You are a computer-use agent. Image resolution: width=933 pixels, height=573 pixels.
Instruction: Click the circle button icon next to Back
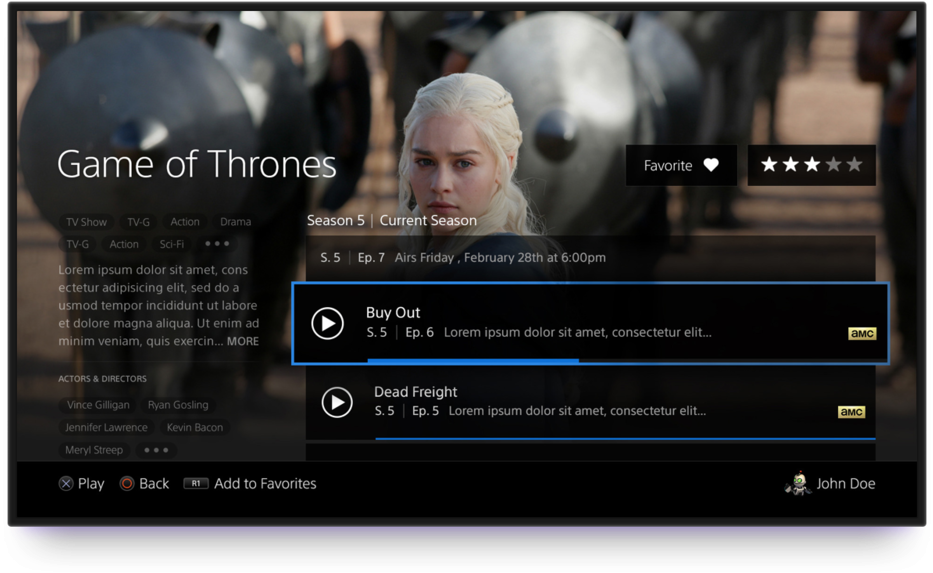(127, 484)
